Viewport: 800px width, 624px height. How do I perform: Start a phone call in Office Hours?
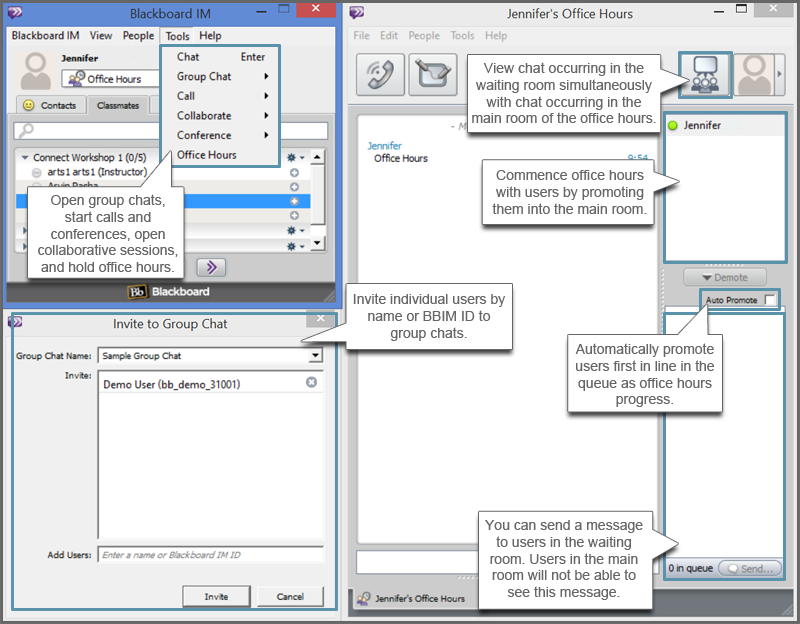[x=380, y=74]
